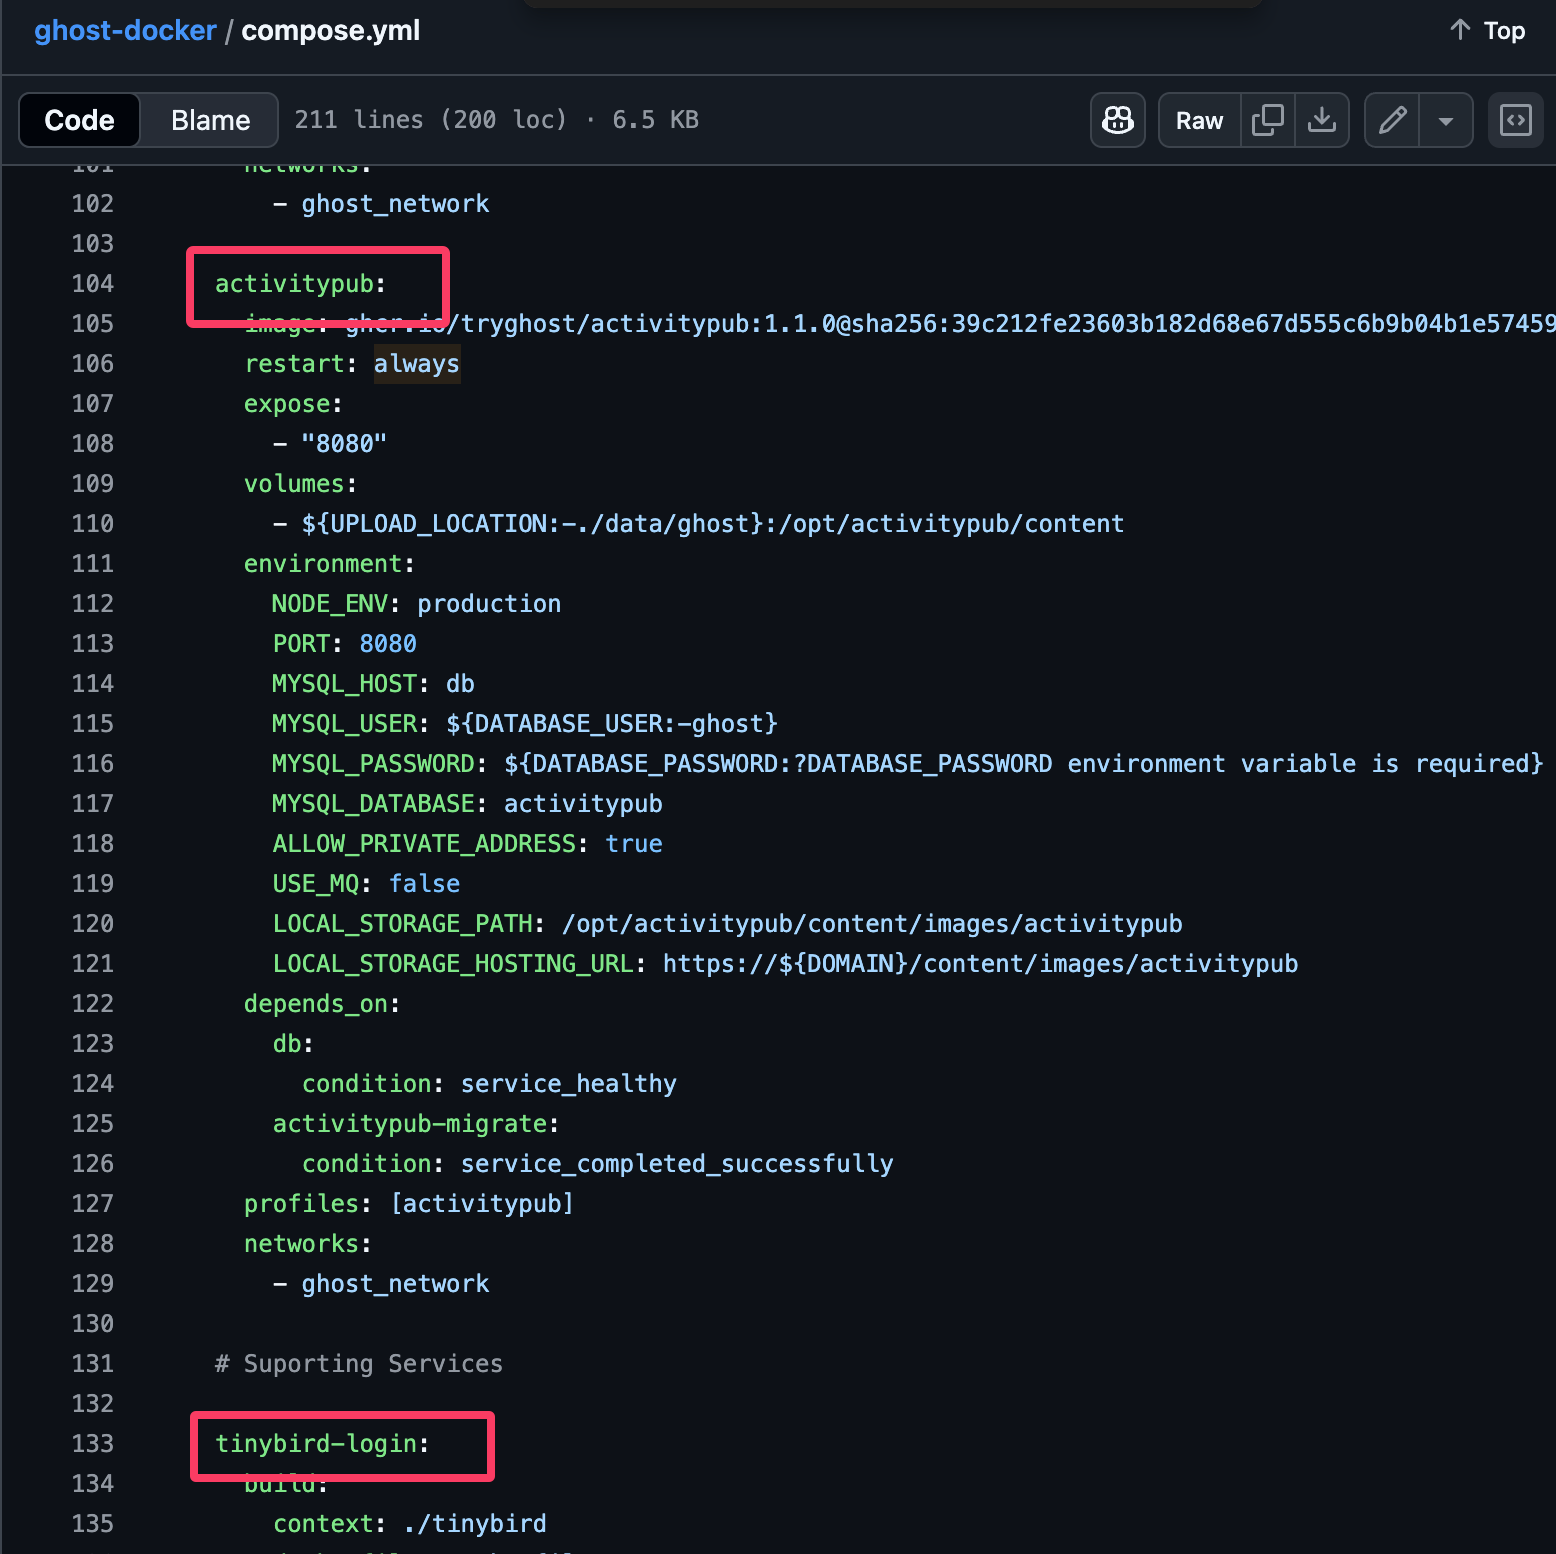This screenshot has height=1554, width=1556.
Task: Click 'MYSQL_DATABASE: activitypub' line
Action: pyautogui.click(x=467, y=804)
